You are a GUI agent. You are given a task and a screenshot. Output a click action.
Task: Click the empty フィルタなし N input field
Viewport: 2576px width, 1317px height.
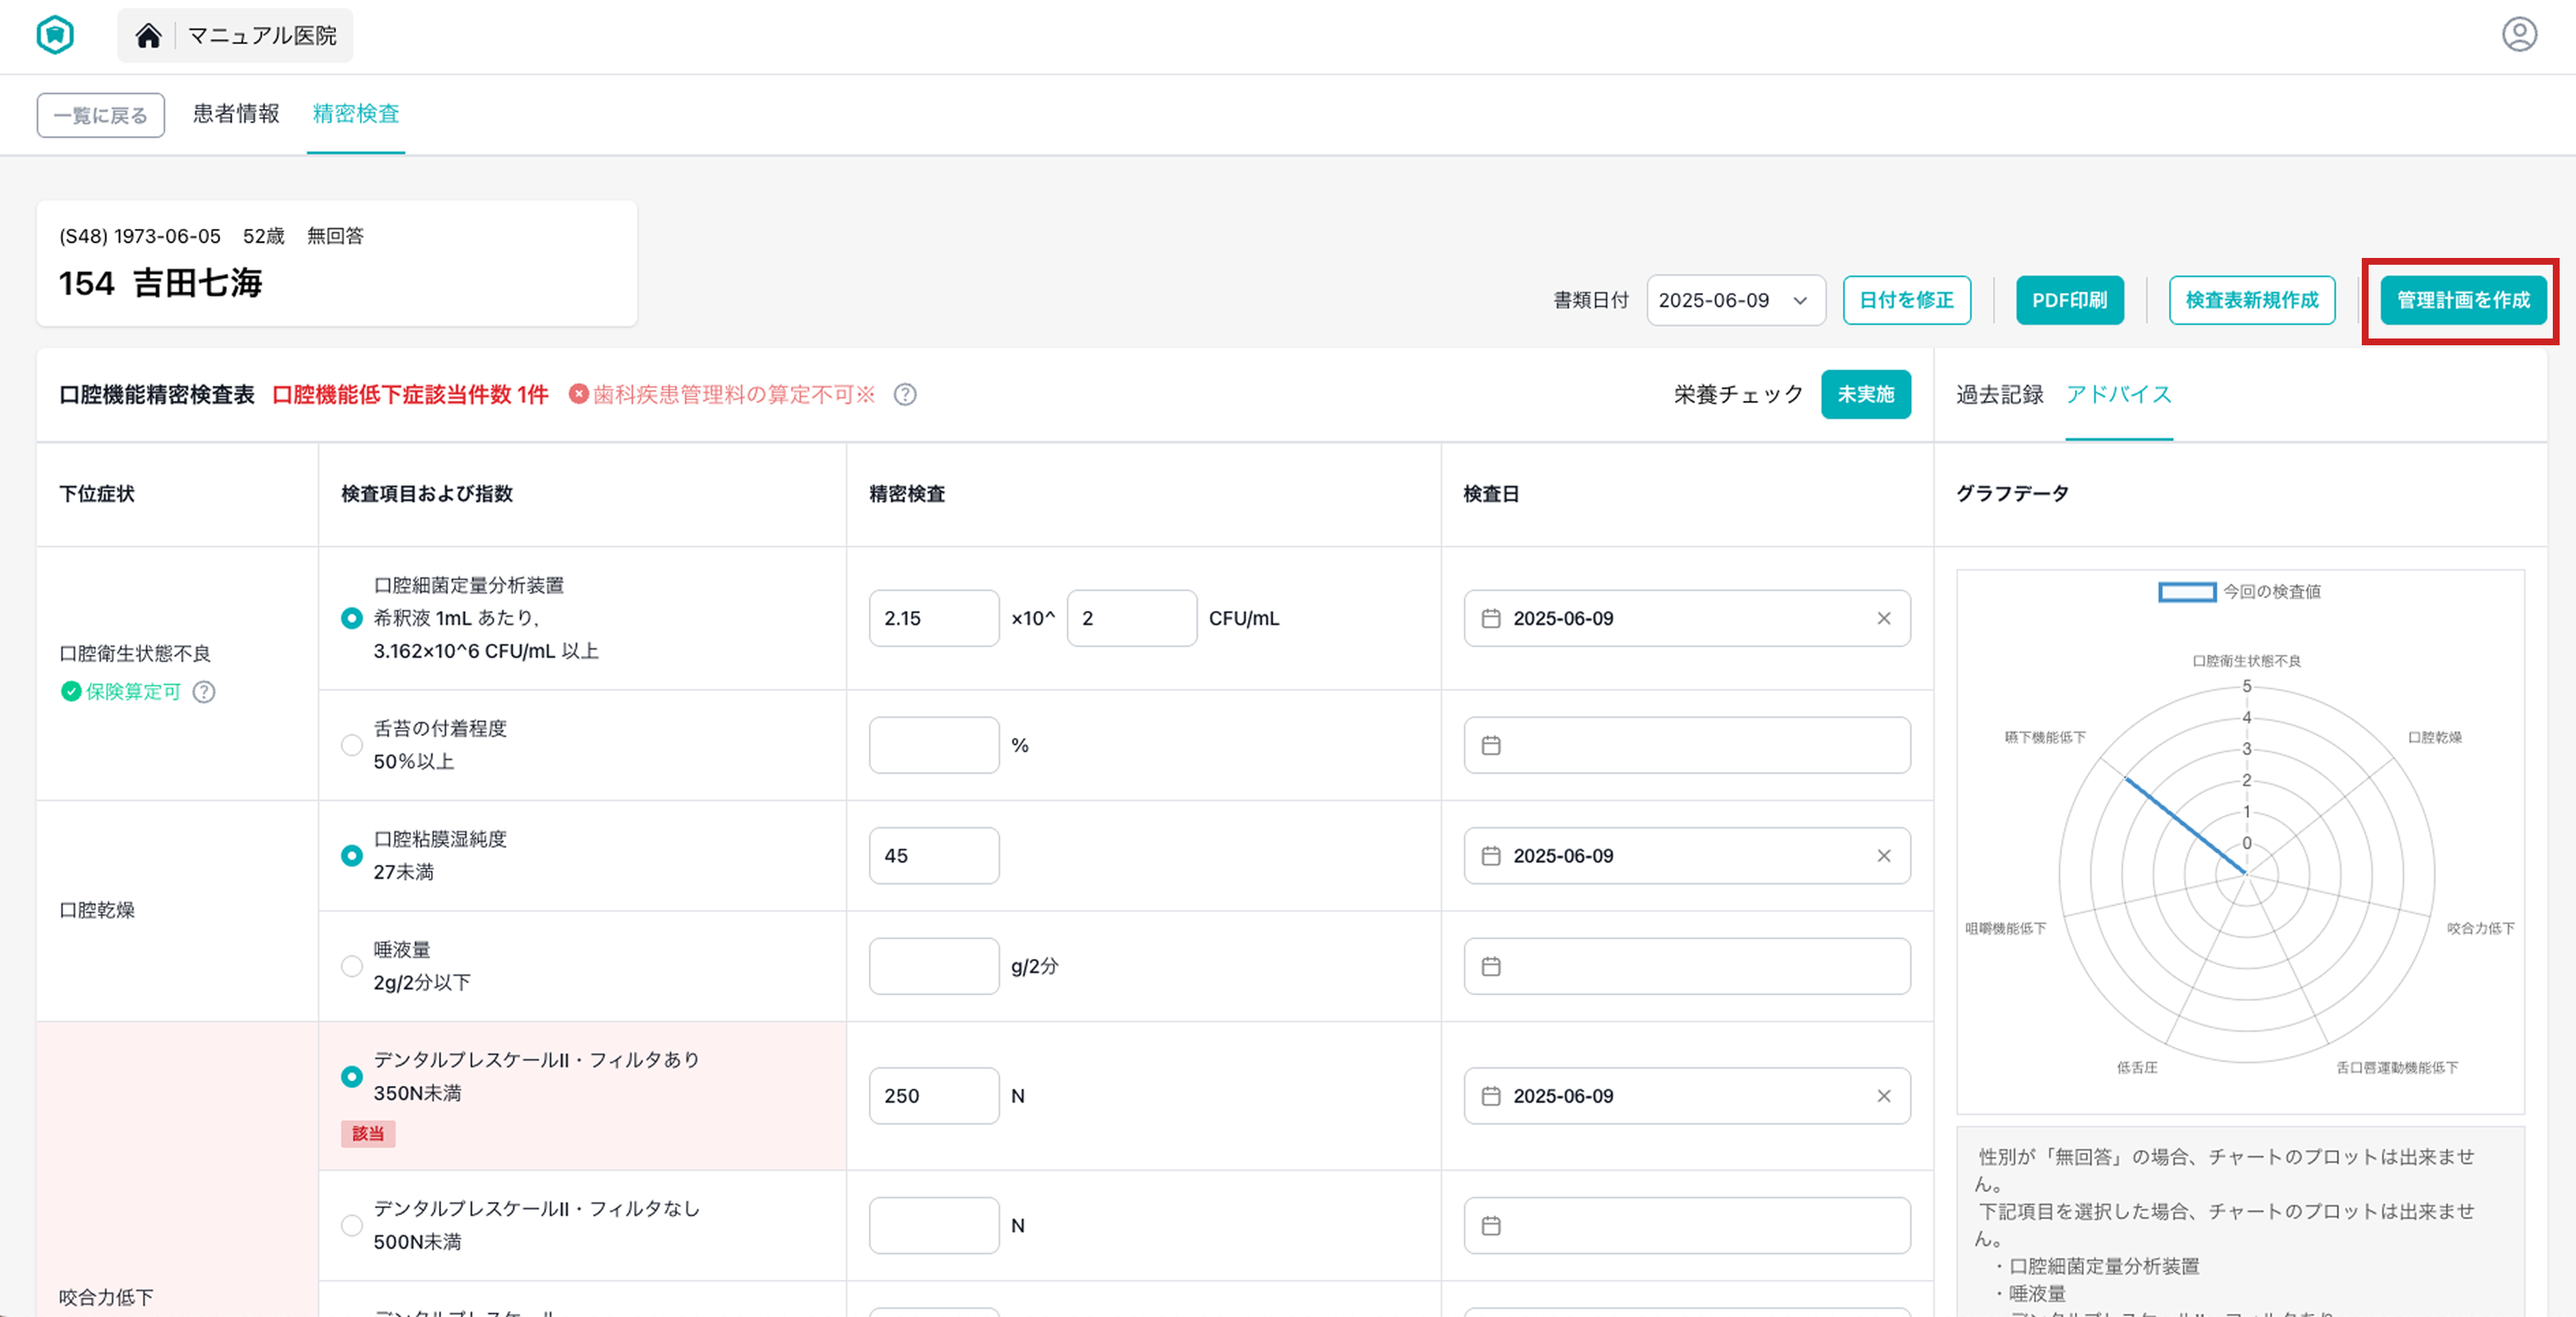934,1226
